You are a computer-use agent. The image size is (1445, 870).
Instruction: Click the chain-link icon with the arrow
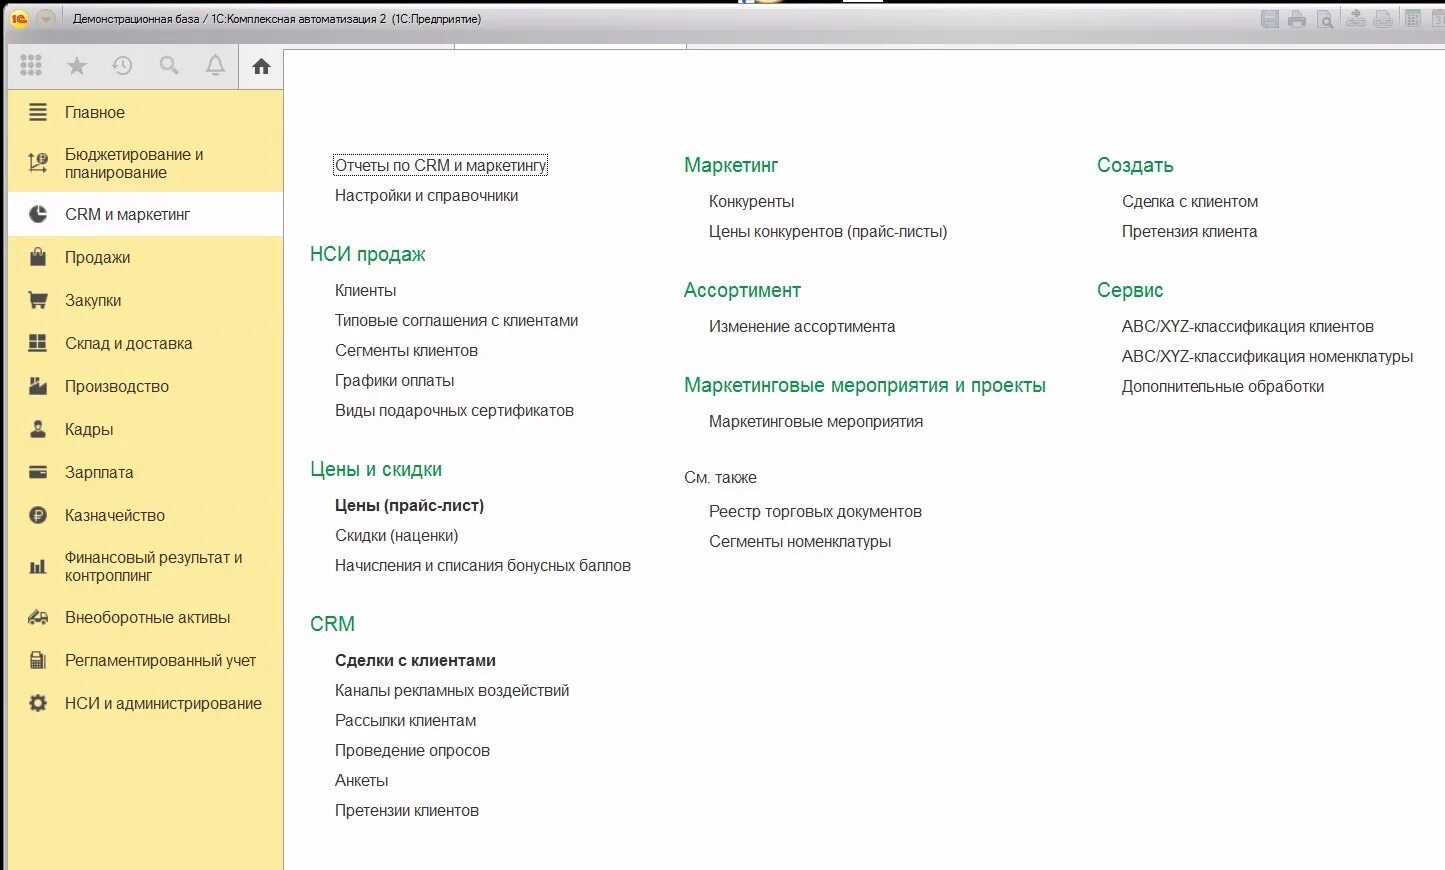pyautogui.click(x=1356, y=19)
